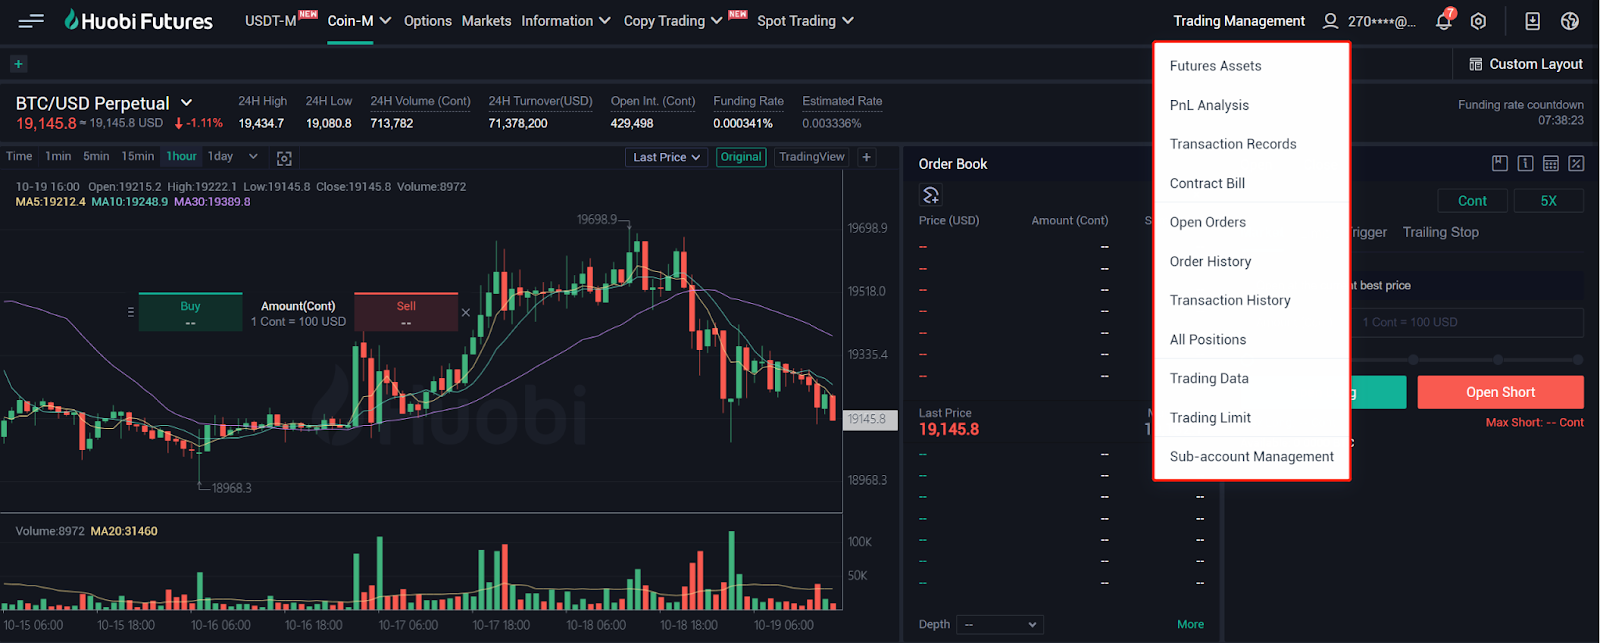Change the 5X leverage setting

click(x=1548, y=201)
